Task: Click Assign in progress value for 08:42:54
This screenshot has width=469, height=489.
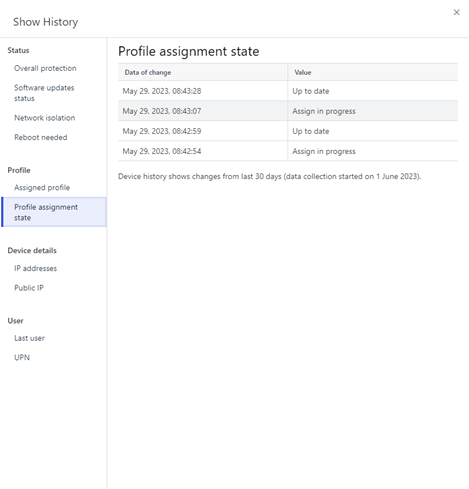Action: (x=373, y=151)
